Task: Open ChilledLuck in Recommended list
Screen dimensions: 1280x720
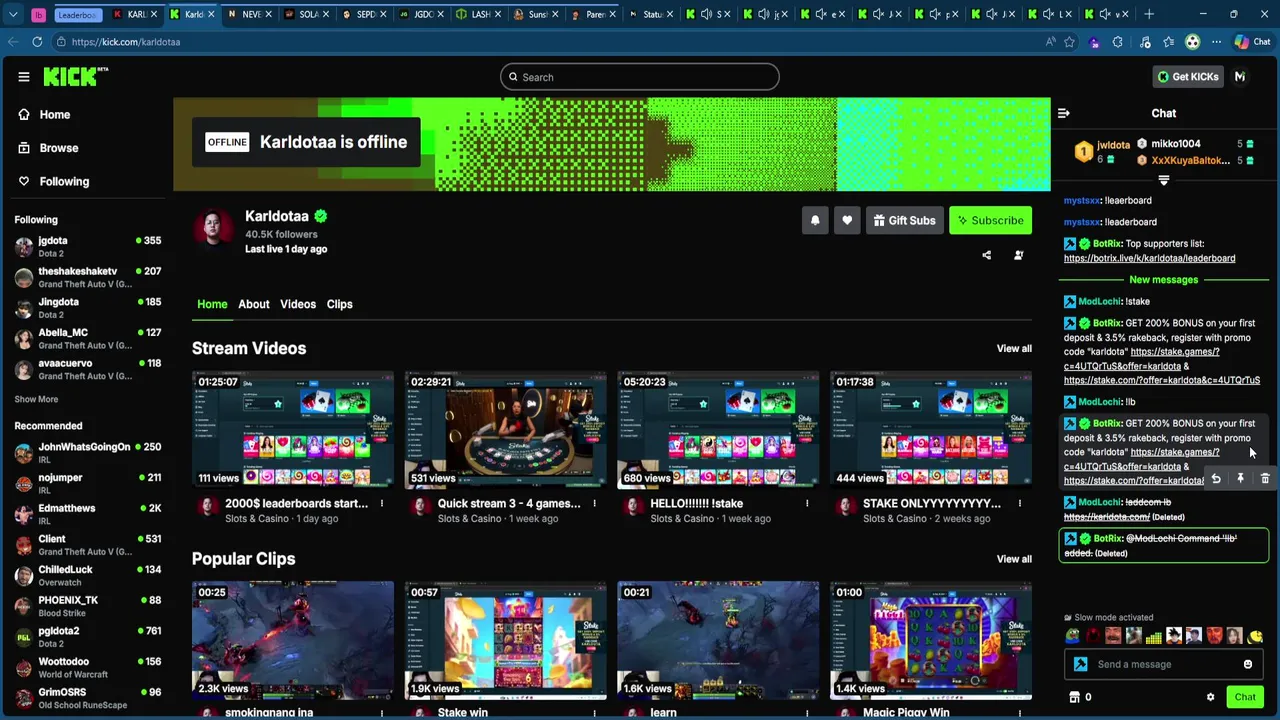Action: pos(86,575)
